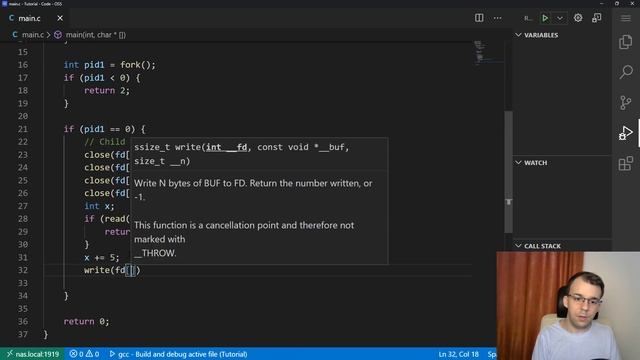The height and width of the screenshot is (360, 640).
Task: Open launch.json via the gear icon
Action: pyautogui.click(x=578, y=18)
